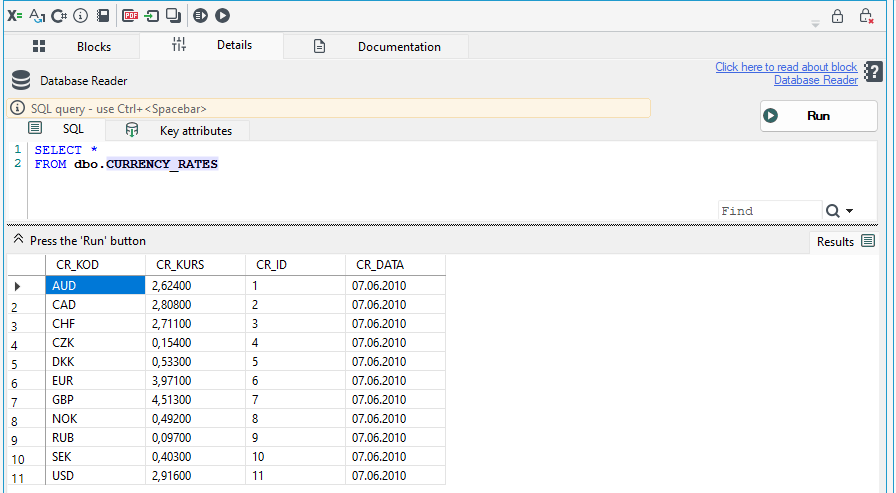Switch to the Blocks tab
Viewport: 896px width, 493px height.
point(72,46)
